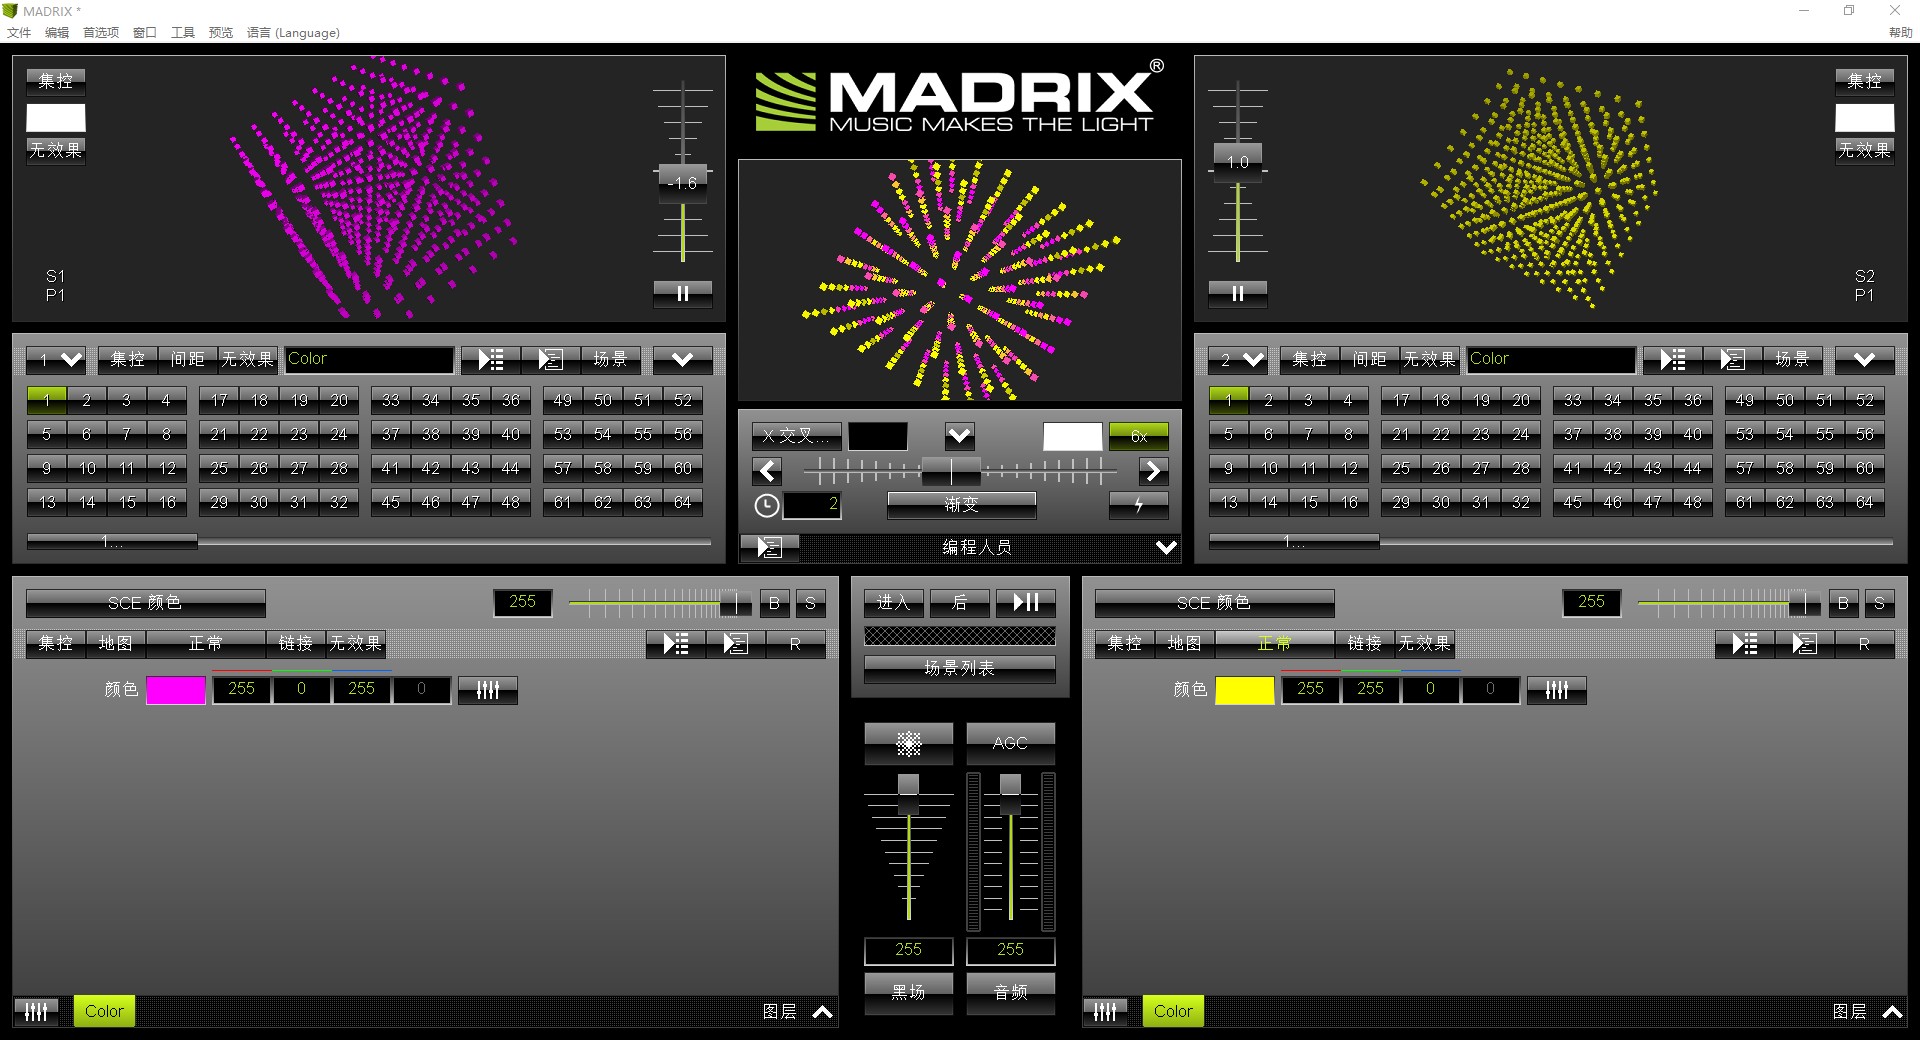Screen dimensions: 1920x1040
Task: Click the fade time clock icon
Action: [766, 506]
